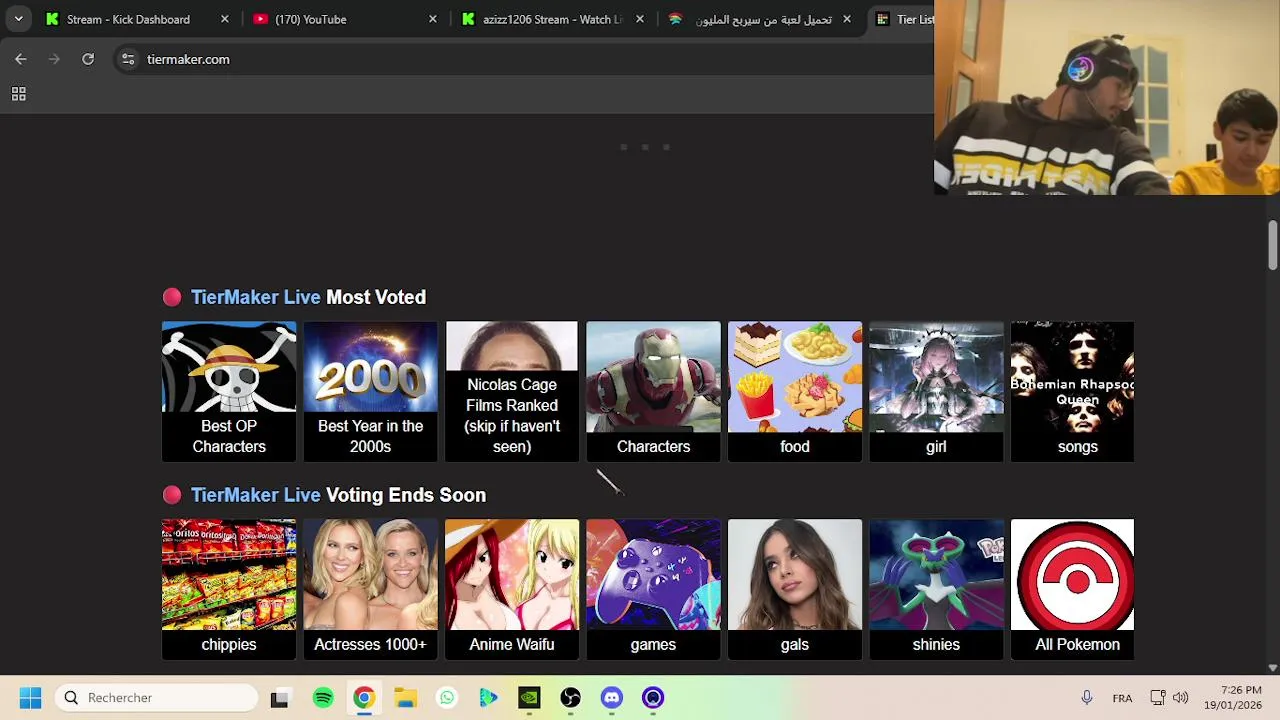Close the YouTube tab
The width and height of the screenshot is (1280, 720).
click(432, 19)
